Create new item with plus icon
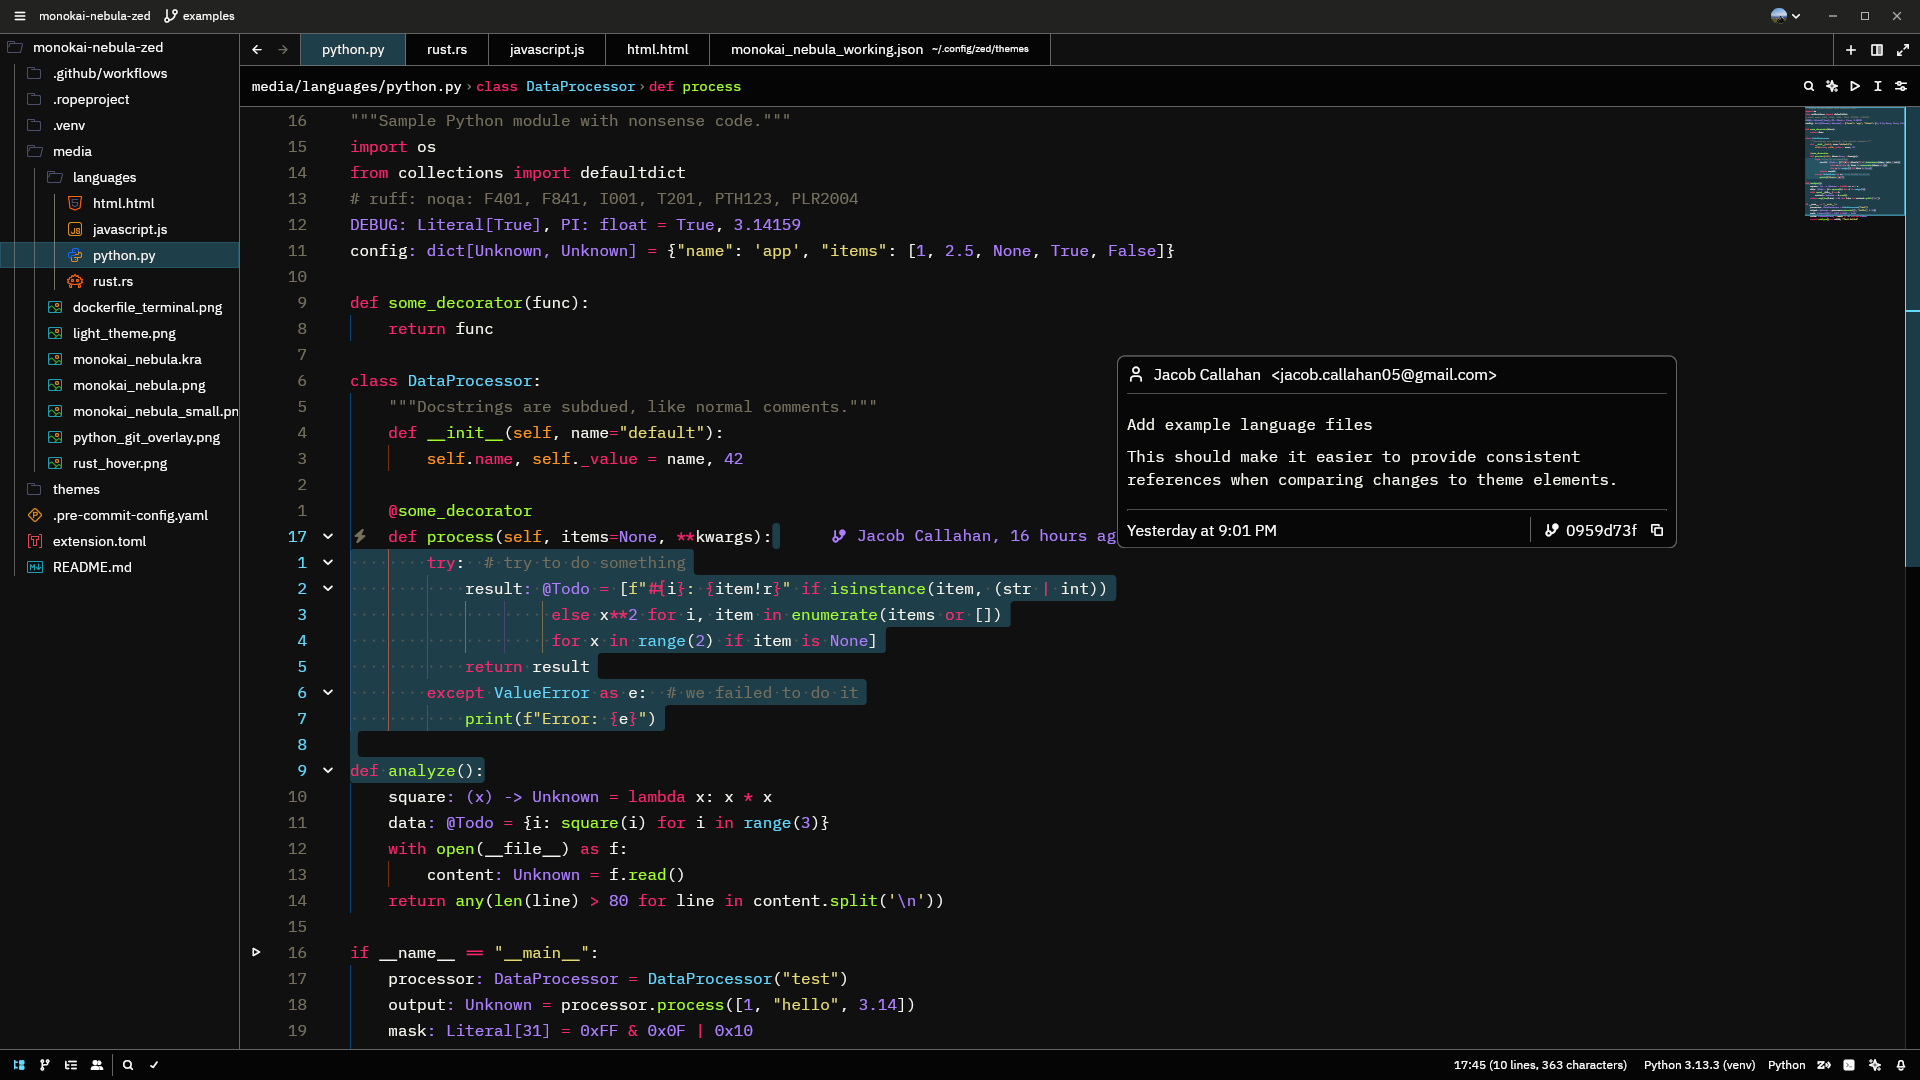Screen dimensions: 1920x1080 tap(1851, 50)
